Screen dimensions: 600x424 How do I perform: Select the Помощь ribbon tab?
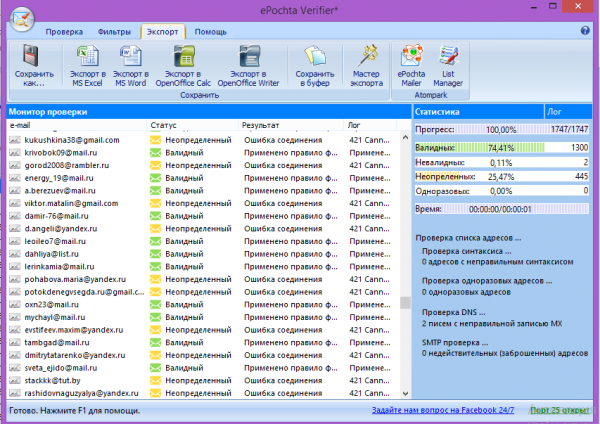pyautogui.click(x=210, y=32)
